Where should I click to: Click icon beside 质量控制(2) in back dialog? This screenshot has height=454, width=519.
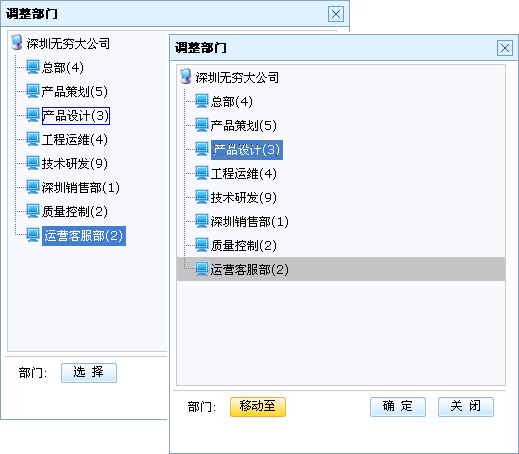click(33, 211)
